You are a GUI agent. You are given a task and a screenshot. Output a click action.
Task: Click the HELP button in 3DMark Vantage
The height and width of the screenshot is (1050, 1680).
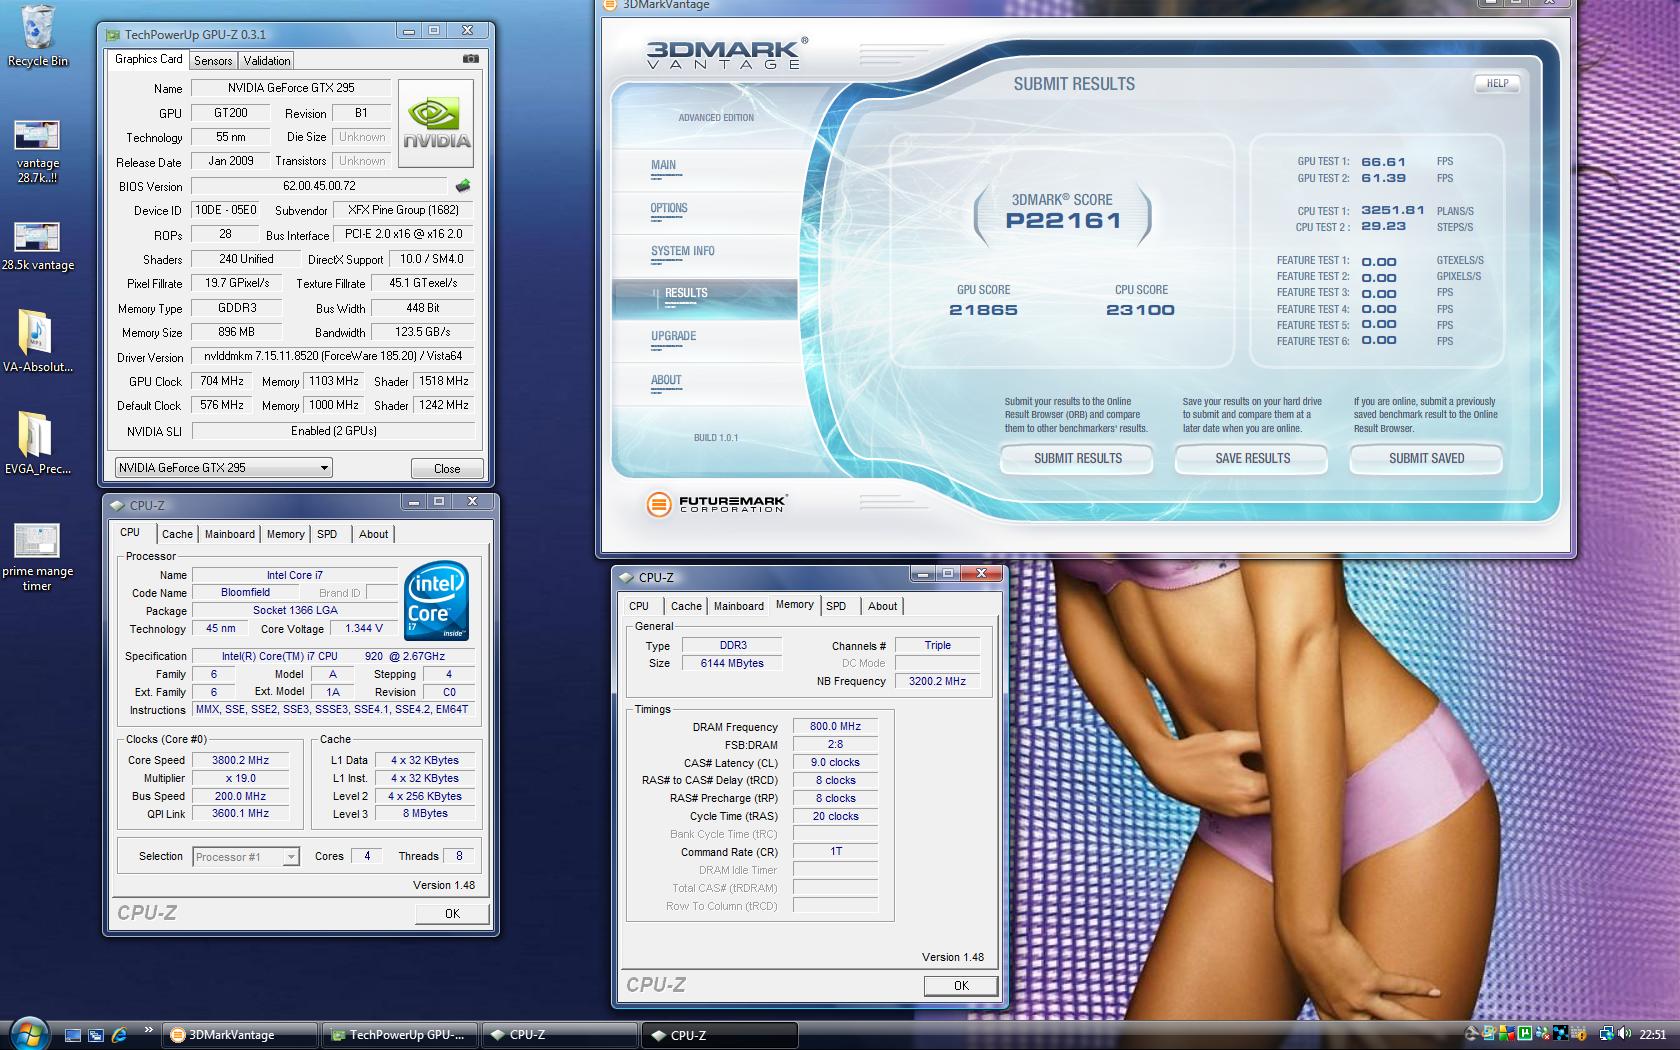pyautogui.click(x=1497, y=84)
